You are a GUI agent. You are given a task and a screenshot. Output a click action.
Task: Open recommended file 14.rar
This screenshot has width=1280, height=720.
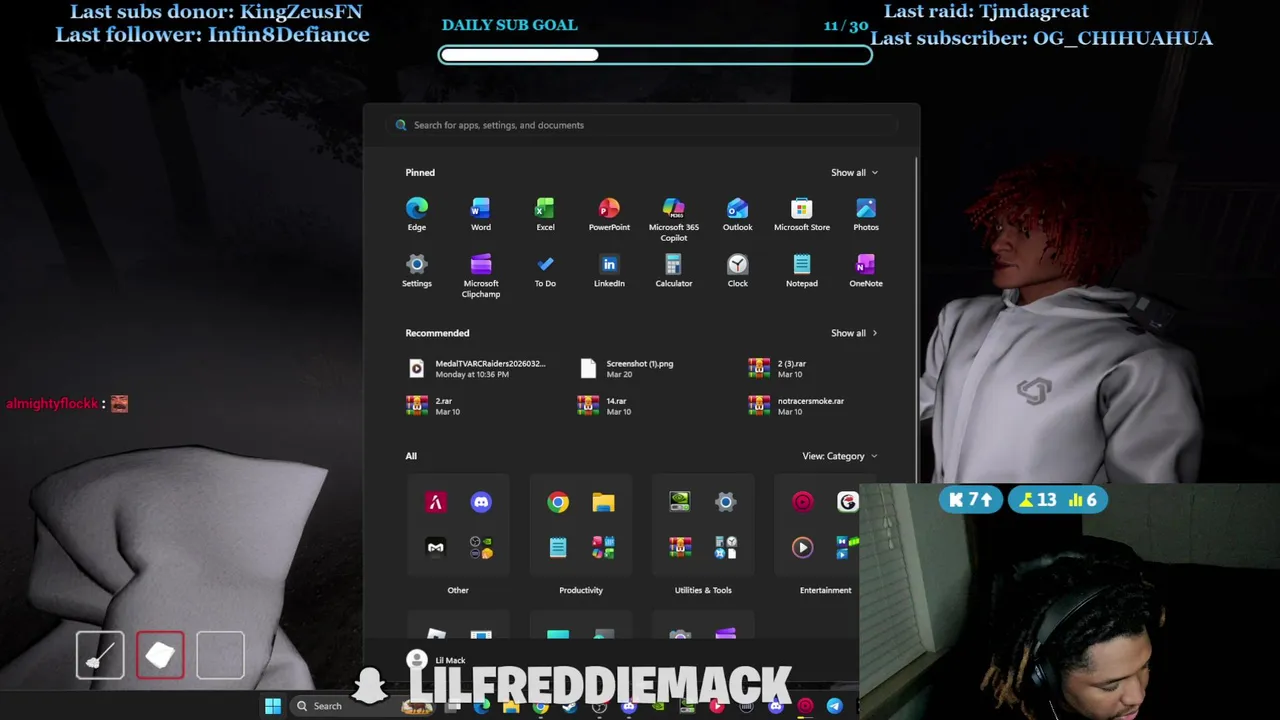click(x=603, y=406)
